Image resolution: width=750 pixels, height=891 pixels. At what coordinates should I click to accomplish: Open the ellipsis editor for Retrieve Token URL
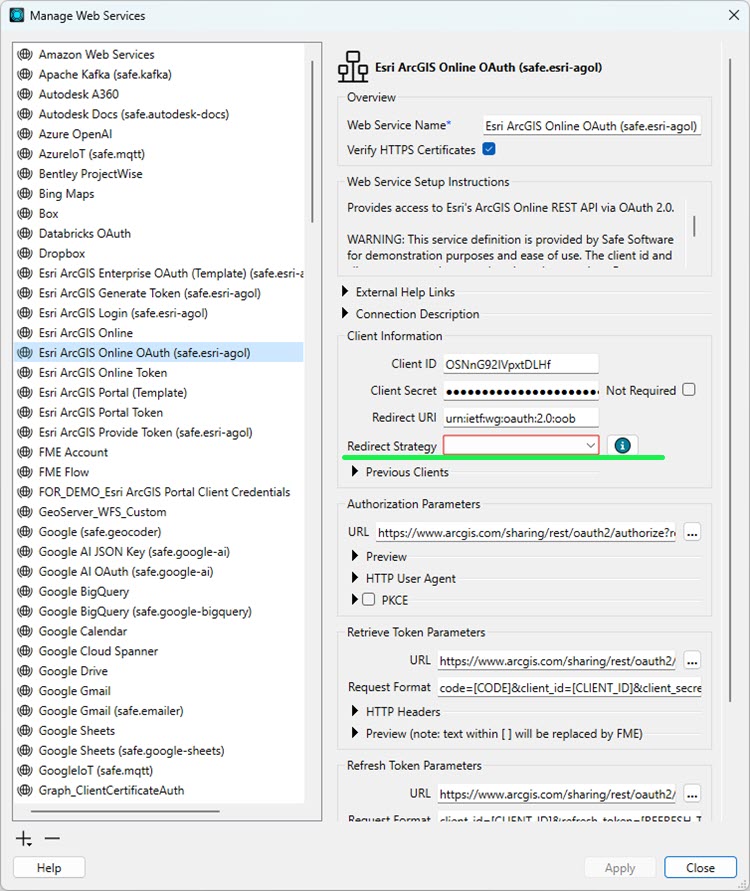[691, 661]
